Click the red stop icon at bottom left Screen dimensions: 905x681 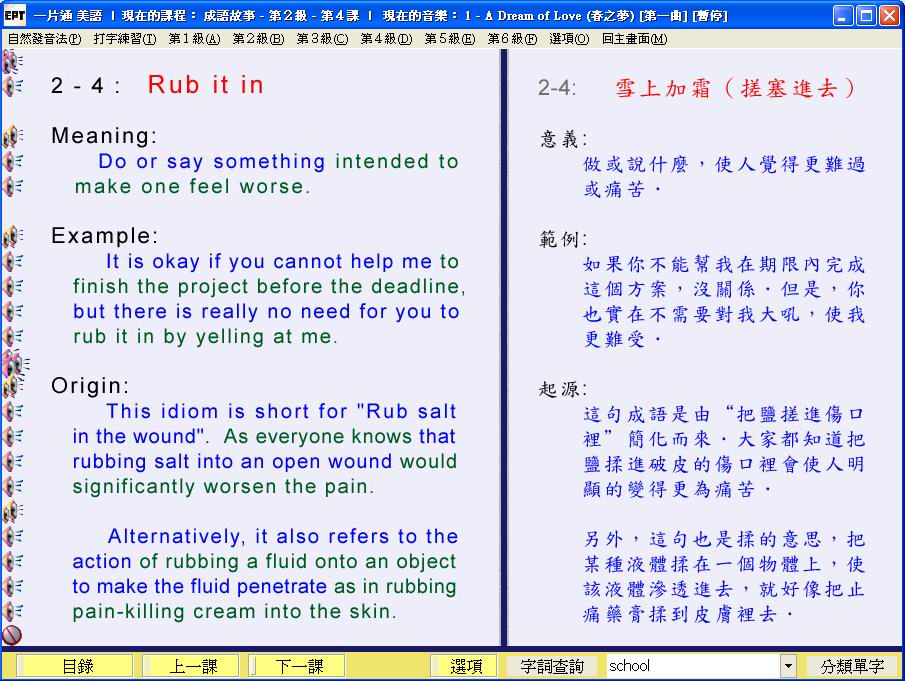point(12,634)
